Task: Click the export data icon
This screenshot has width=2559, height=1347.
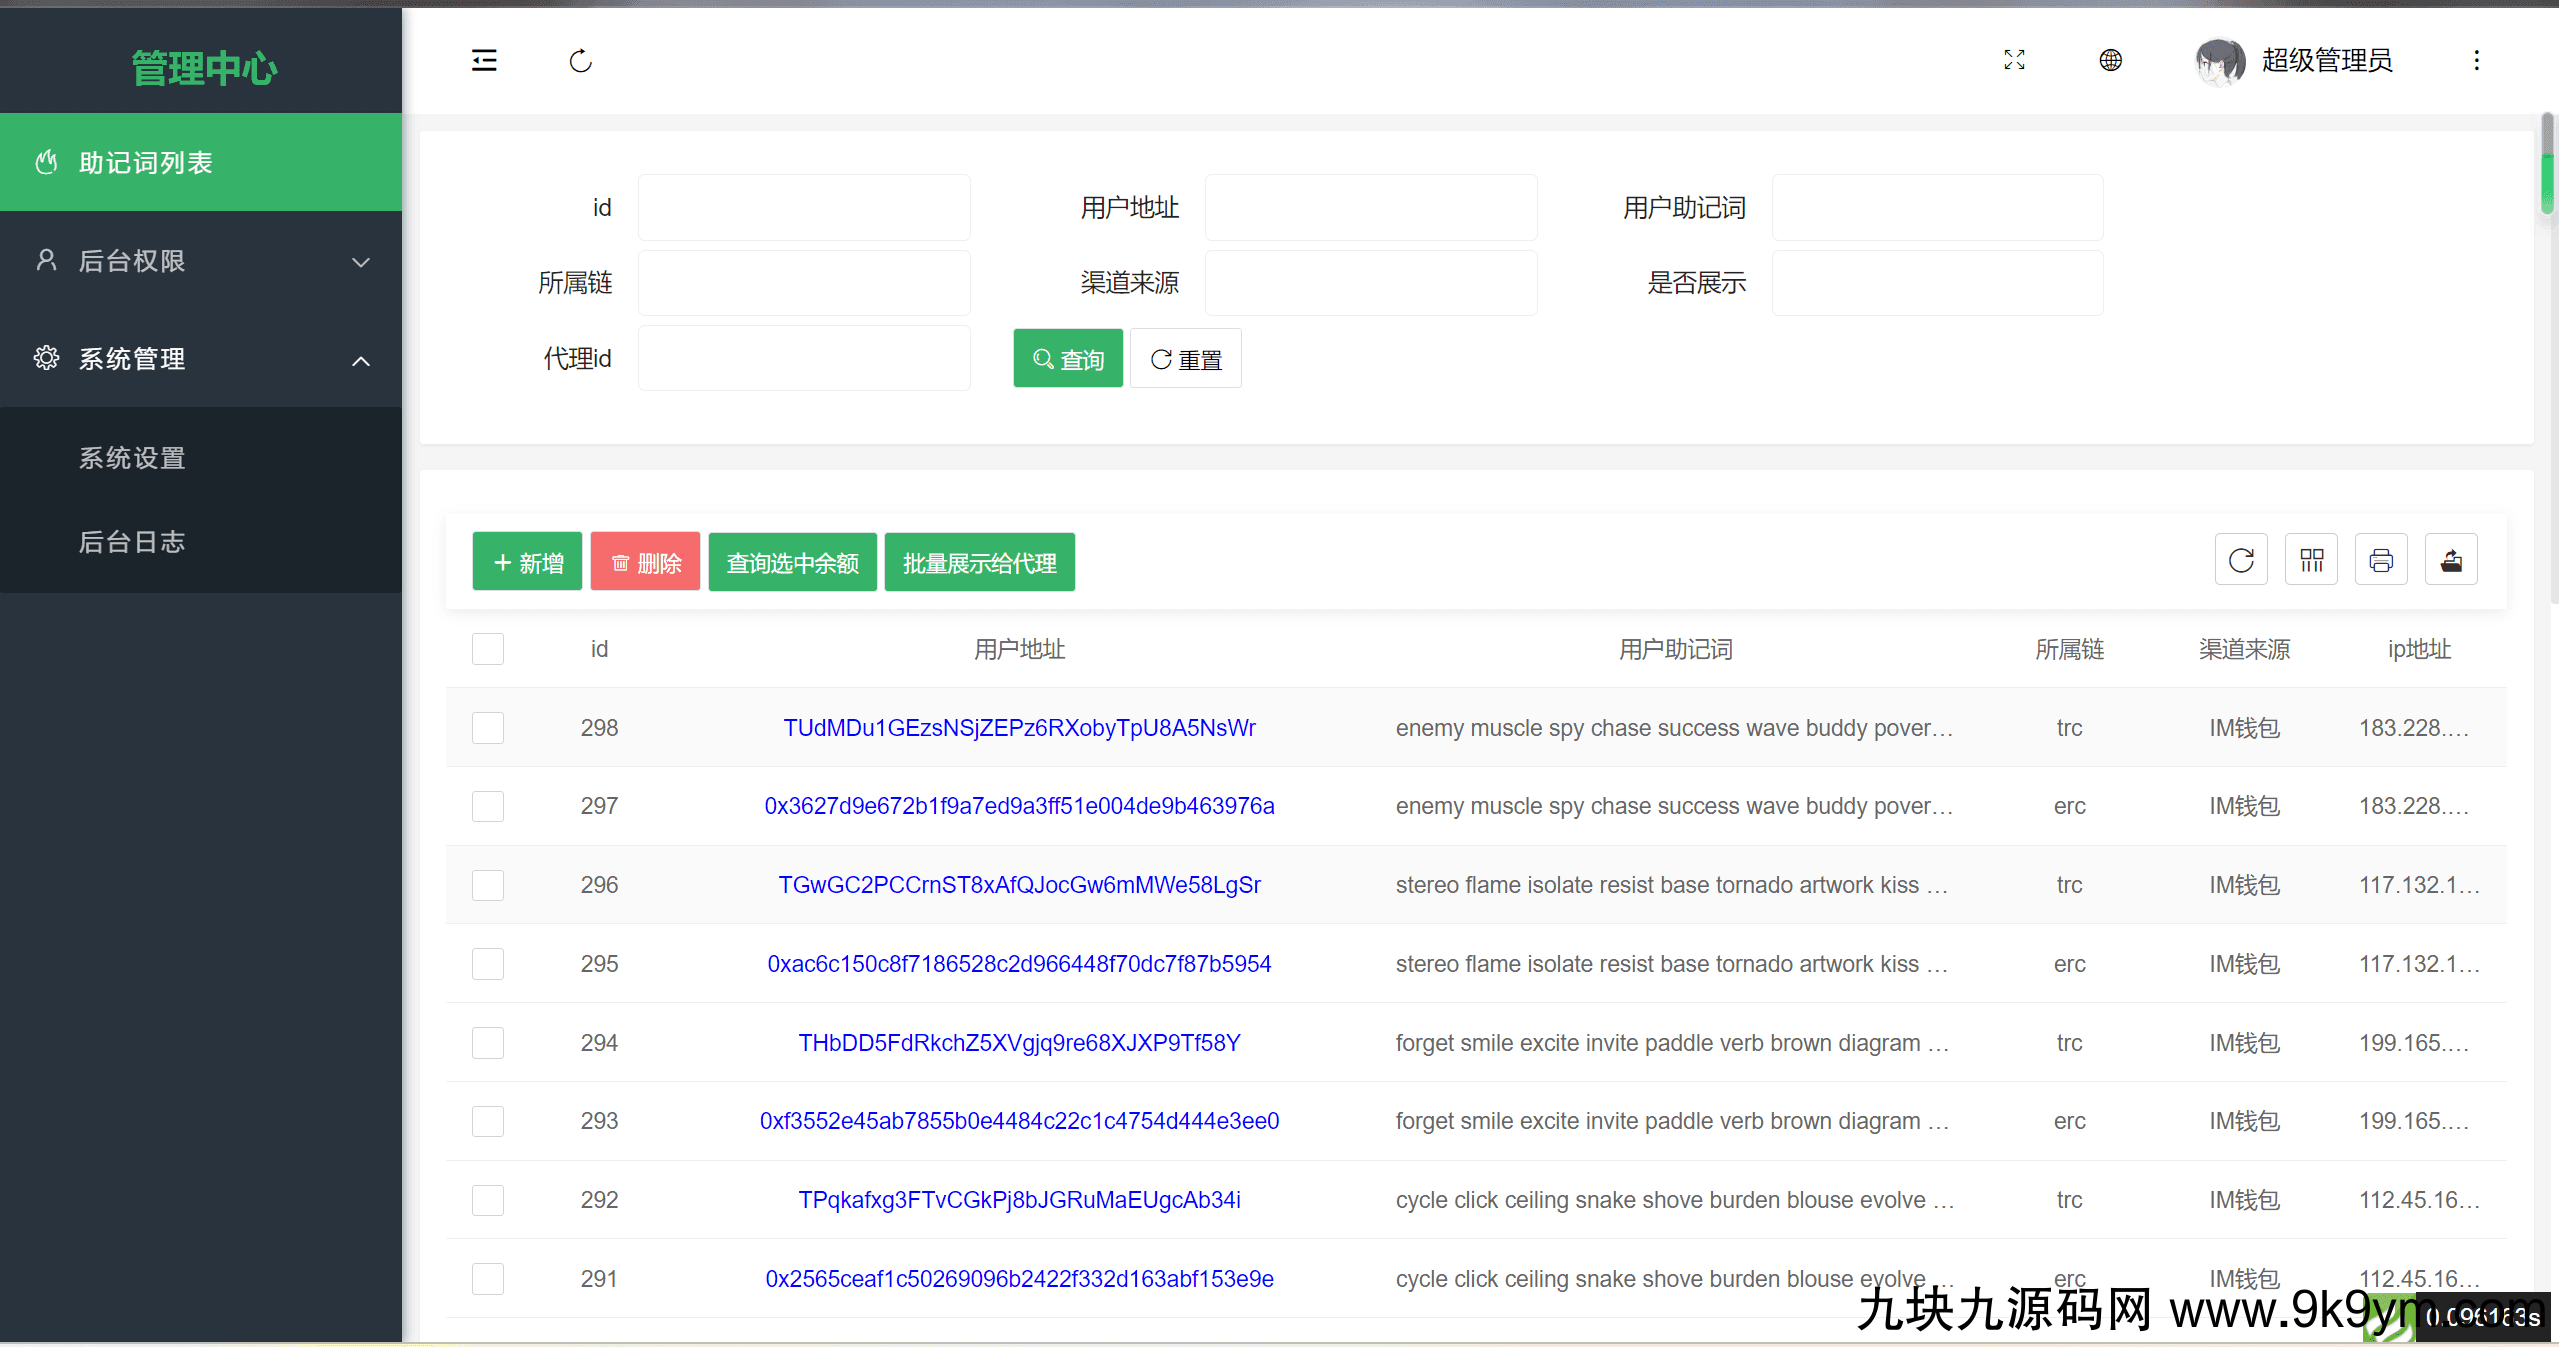Action: click(2451, 560)
